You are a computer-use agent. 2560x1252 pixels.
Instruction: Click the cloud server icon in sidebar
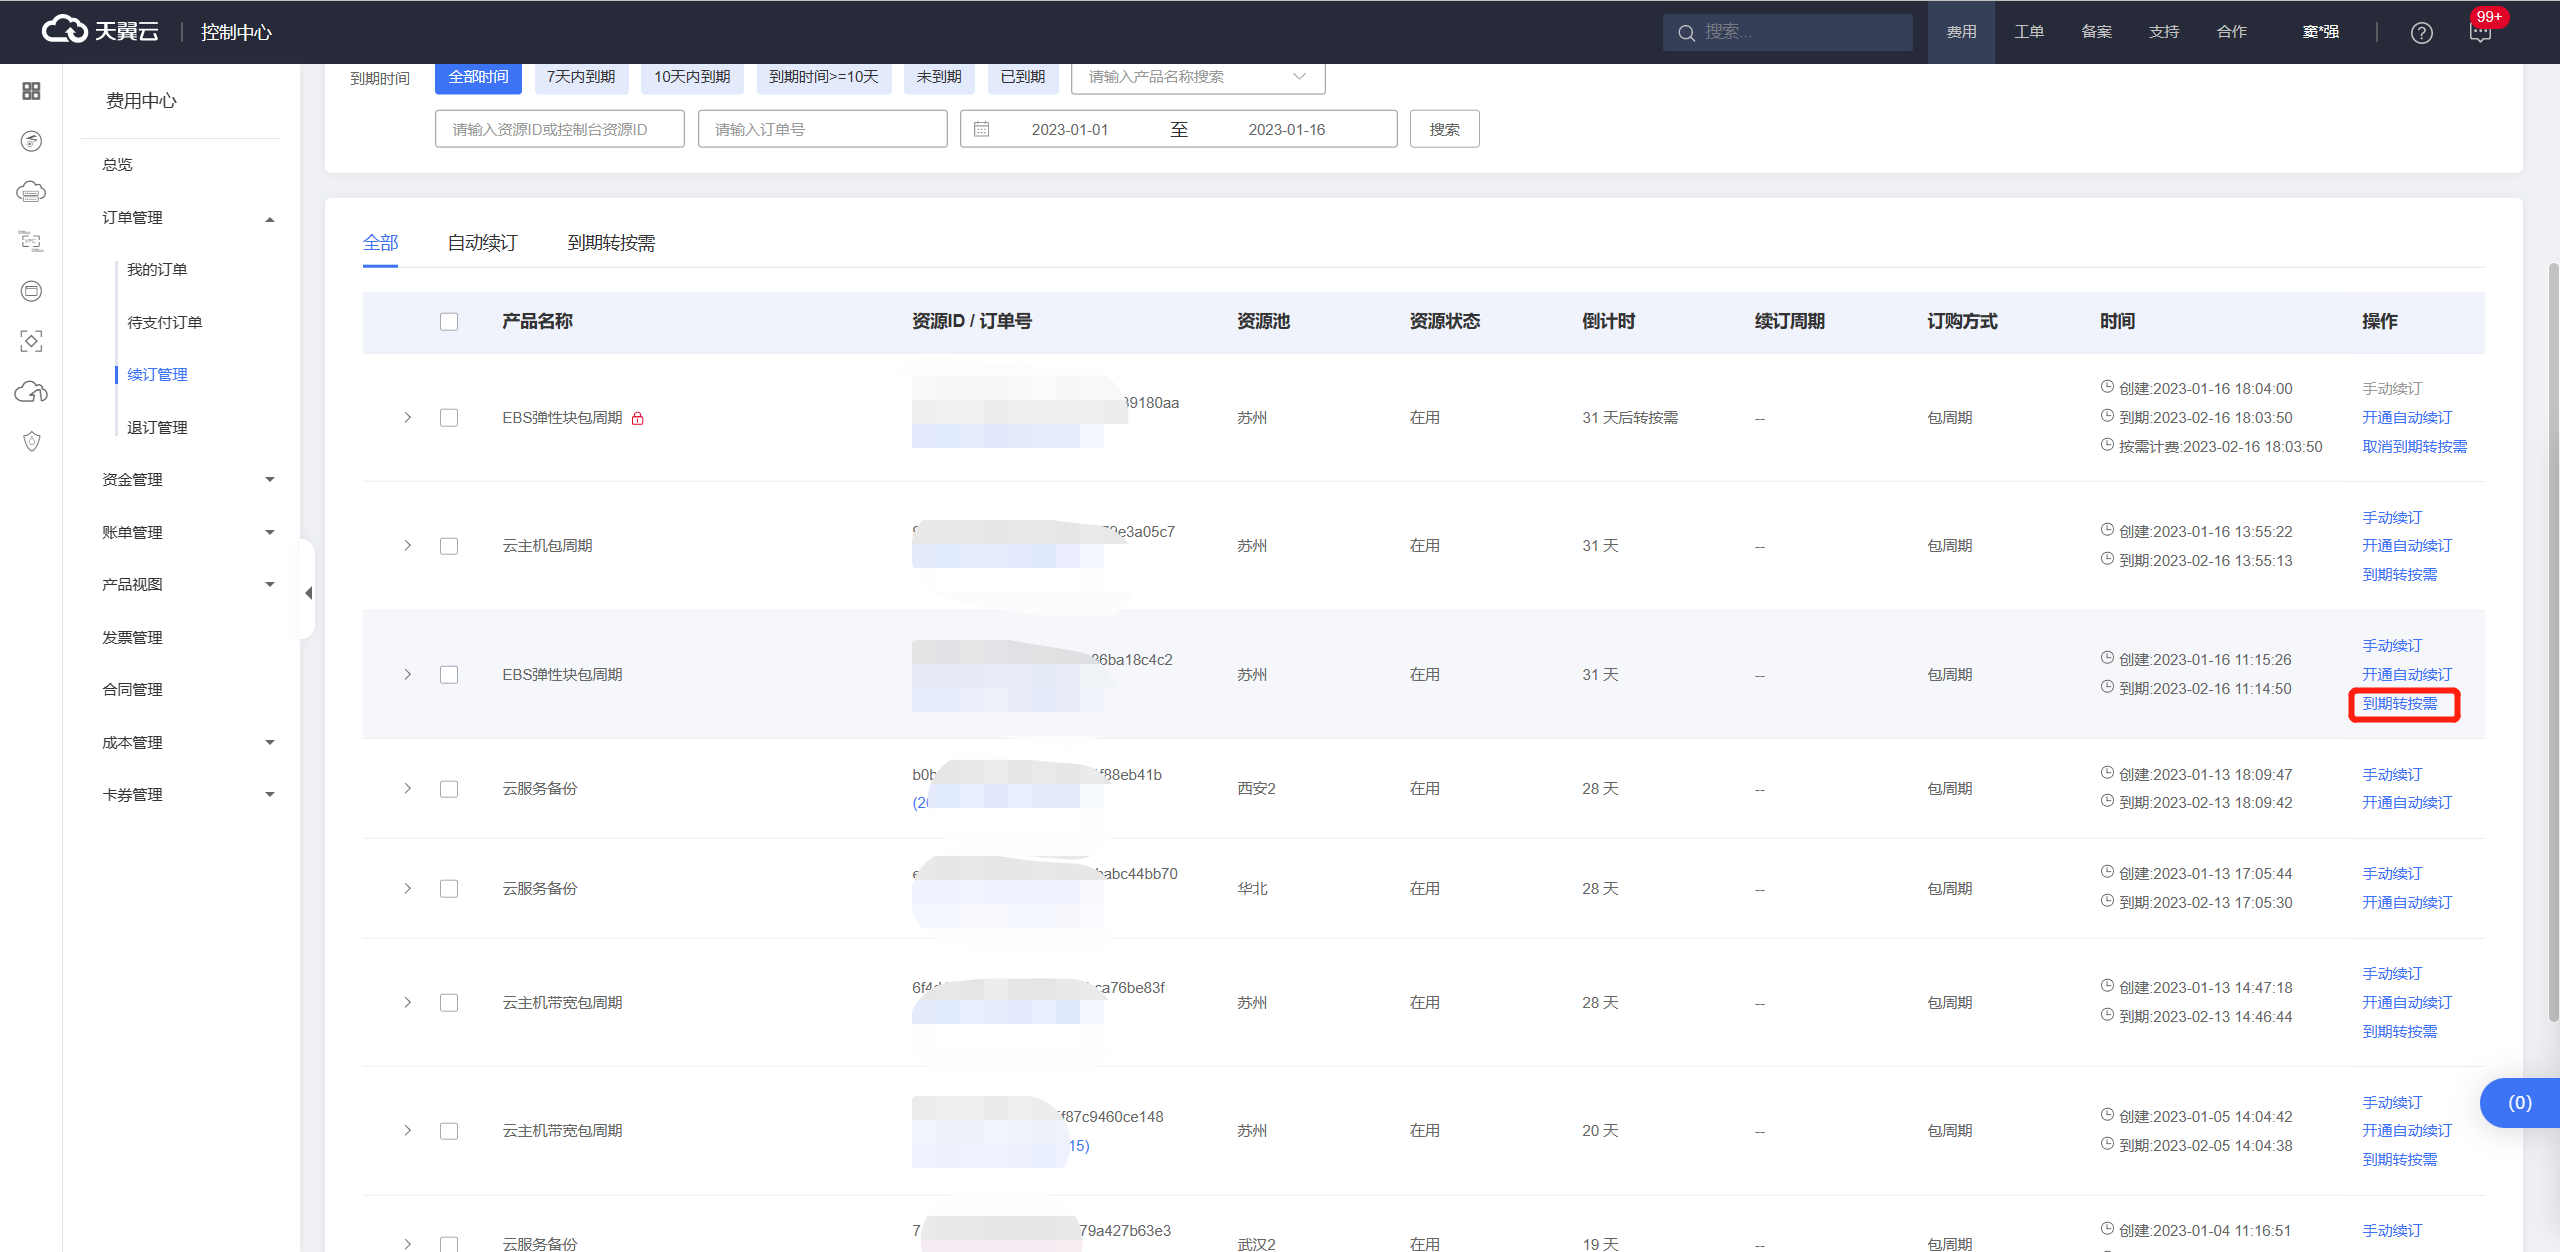click(x=31, y=191)
